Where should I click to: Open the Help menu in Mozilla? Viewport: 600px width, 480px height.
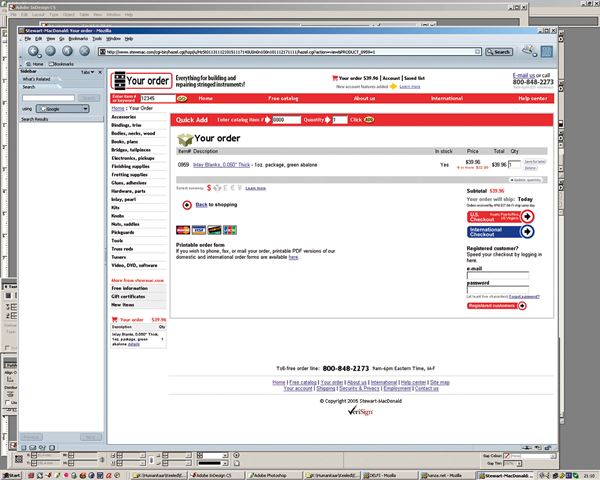click(129, 39)
